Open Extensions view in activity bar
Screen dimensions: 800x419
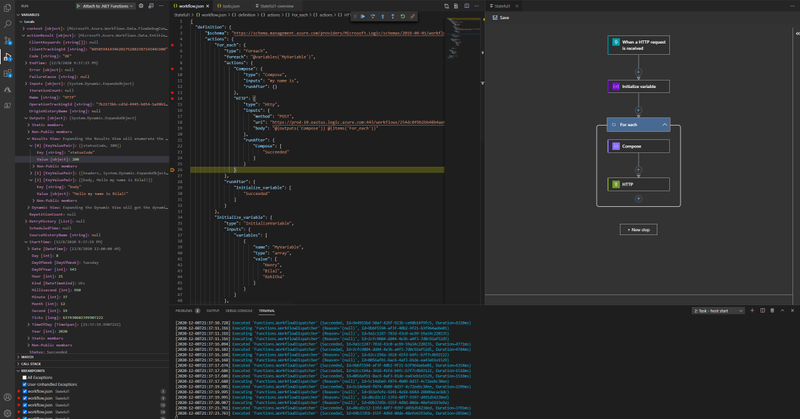[7, 73]
